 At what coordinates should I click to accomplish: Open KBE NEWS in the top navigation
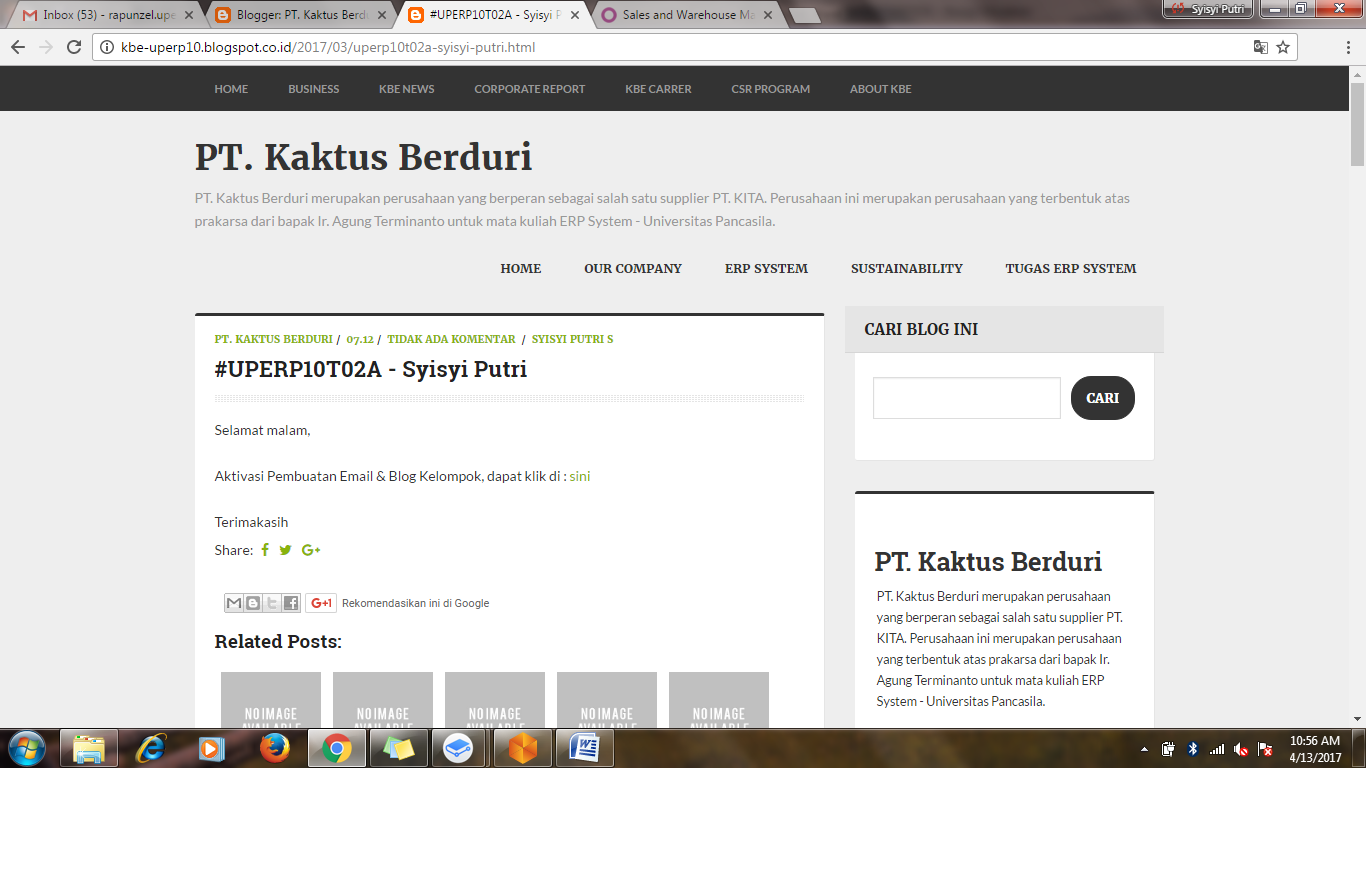pyautogui.click(x=407, y=89)
